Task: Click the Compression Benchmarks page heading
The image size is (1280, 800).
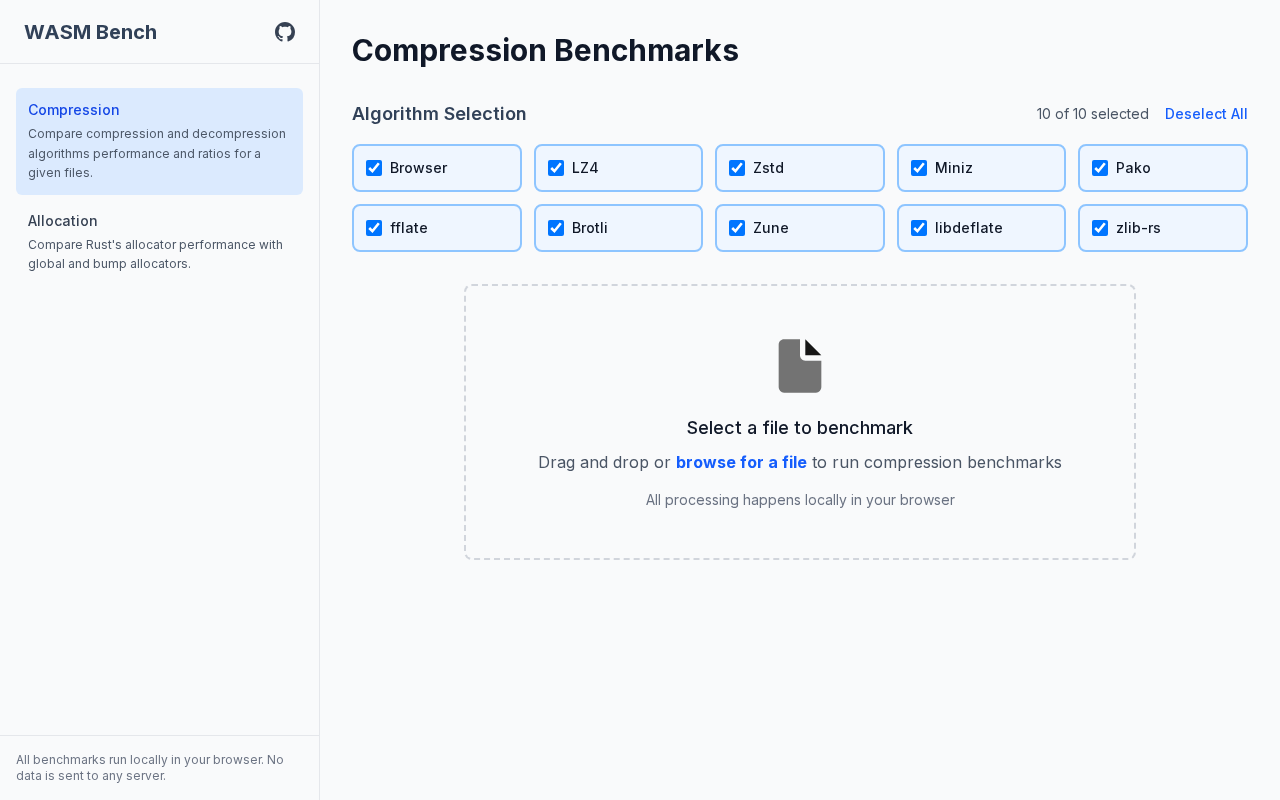Action: [545, 50]
